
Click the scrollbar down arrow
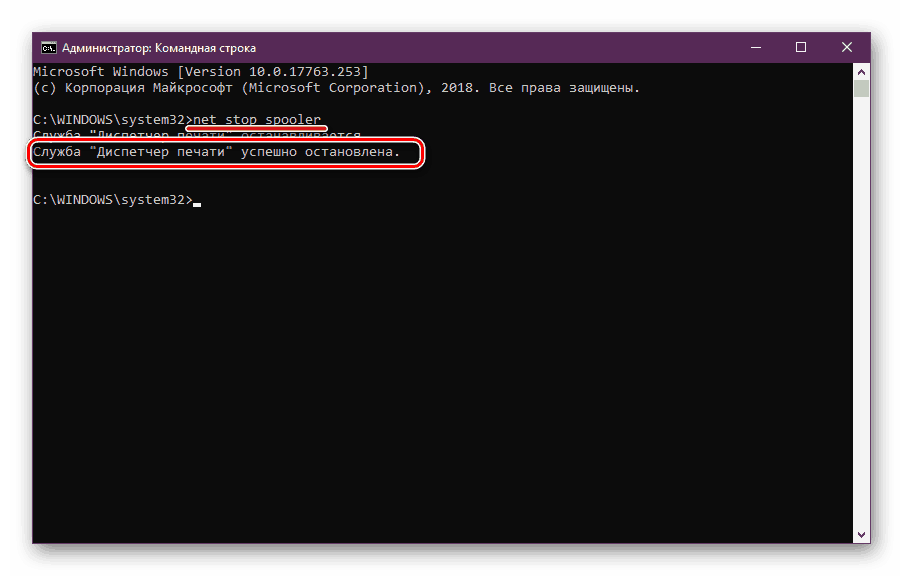pos(861,534)
